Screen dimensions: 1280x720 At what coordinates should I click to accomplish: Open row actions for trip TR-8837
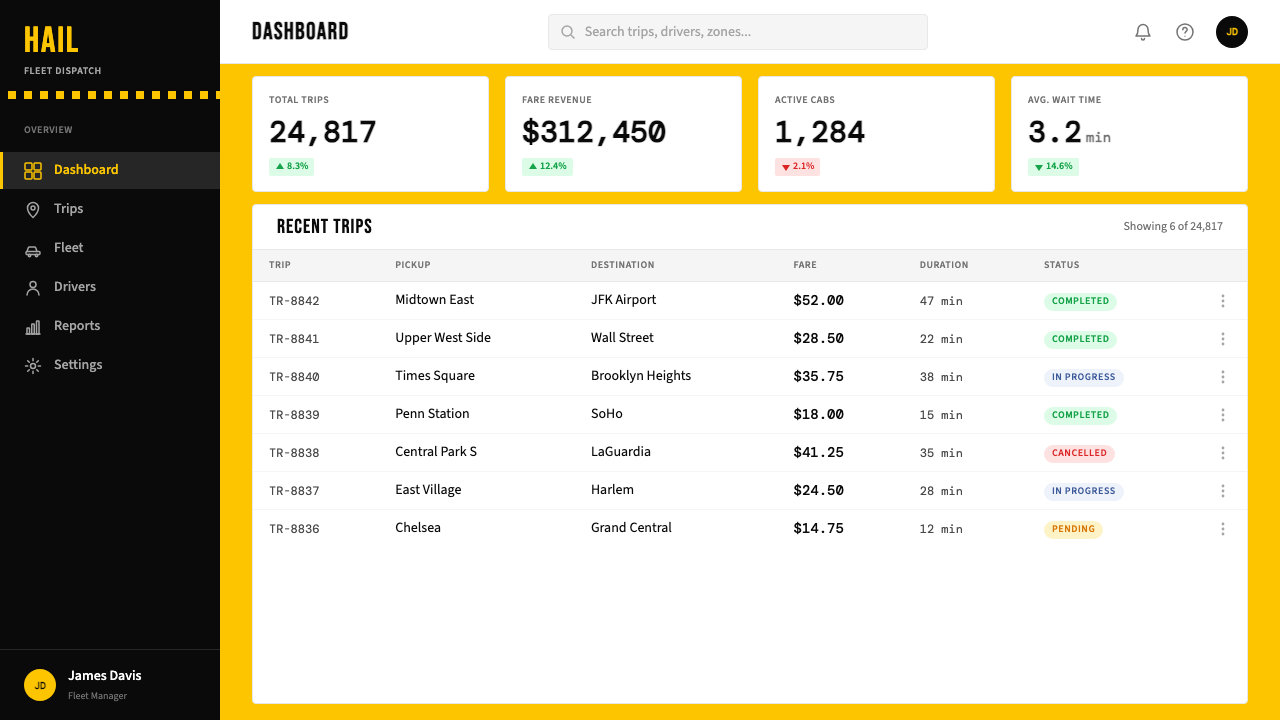1223,491
